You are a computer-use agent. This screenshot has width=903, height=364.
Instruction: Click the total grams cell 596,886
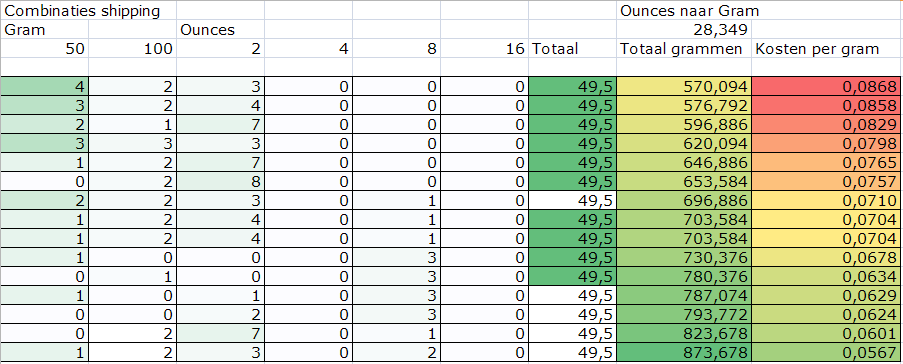[x=684, y=124]
